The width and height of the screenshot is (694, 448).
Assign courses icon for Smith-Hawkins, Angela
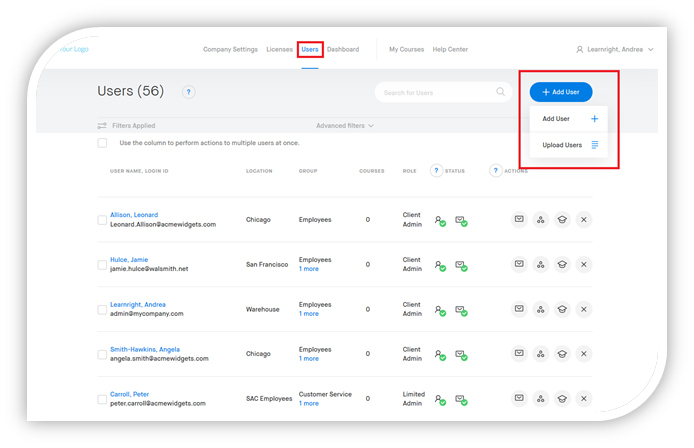point(562,354)
